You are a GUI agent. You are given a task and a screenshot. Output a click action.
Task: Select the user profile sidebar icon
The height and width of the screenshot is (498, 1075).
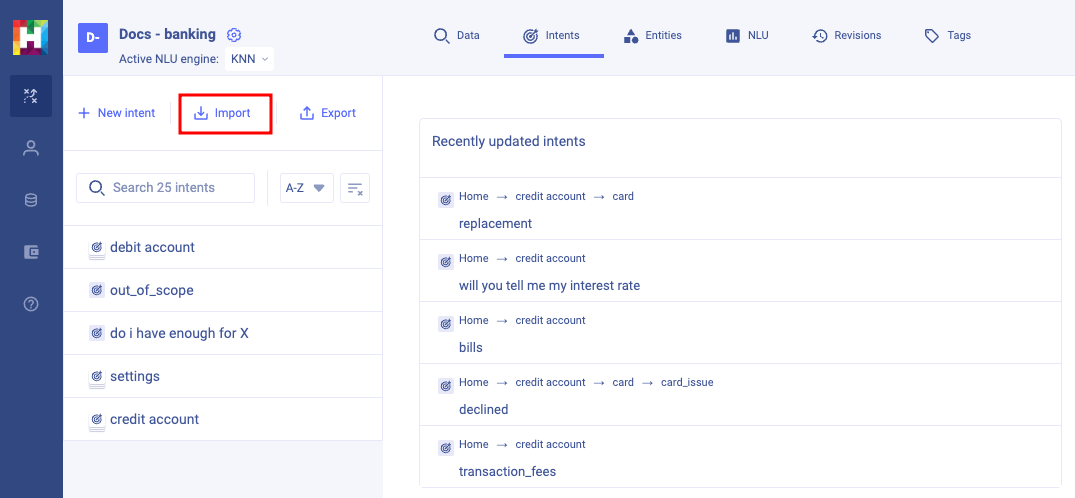pos(31,148)
